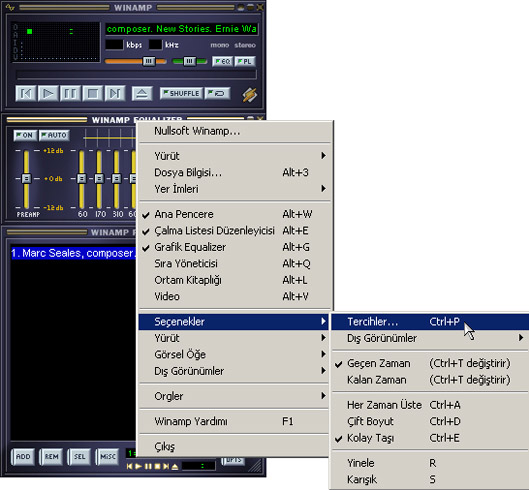
Task: Expand the Görsel Öğe submenu
Action: (234, 355)
